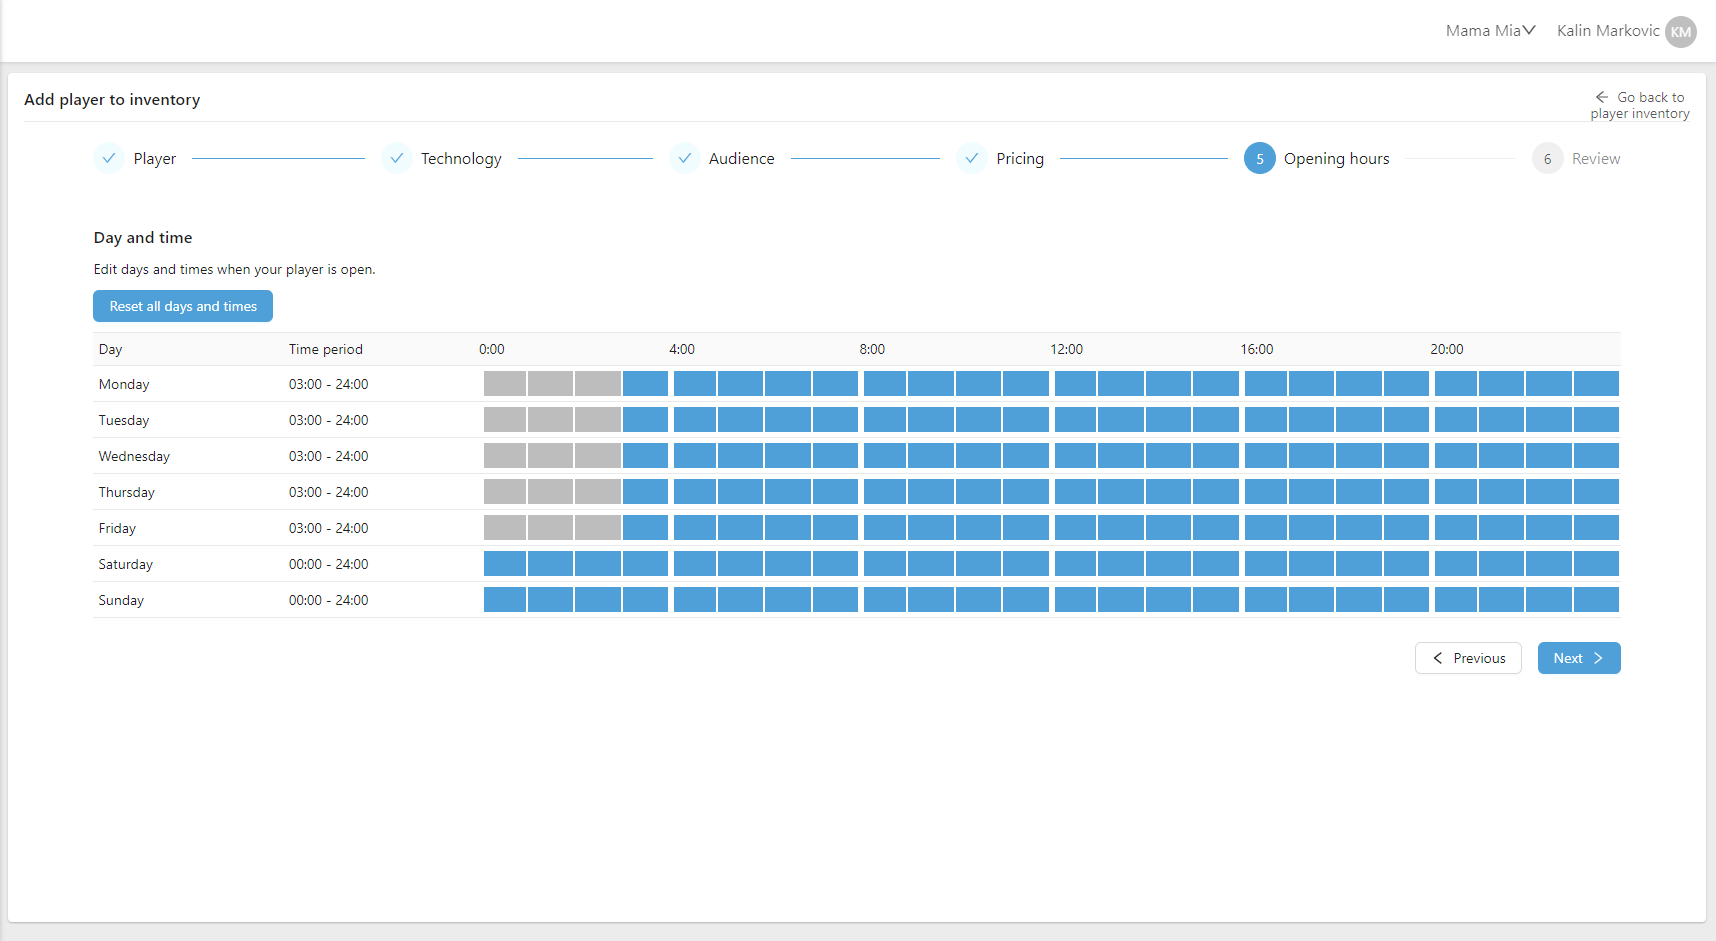Open Kalin Markovic user menu
Screen dimensions: 1716x941
1607,31
